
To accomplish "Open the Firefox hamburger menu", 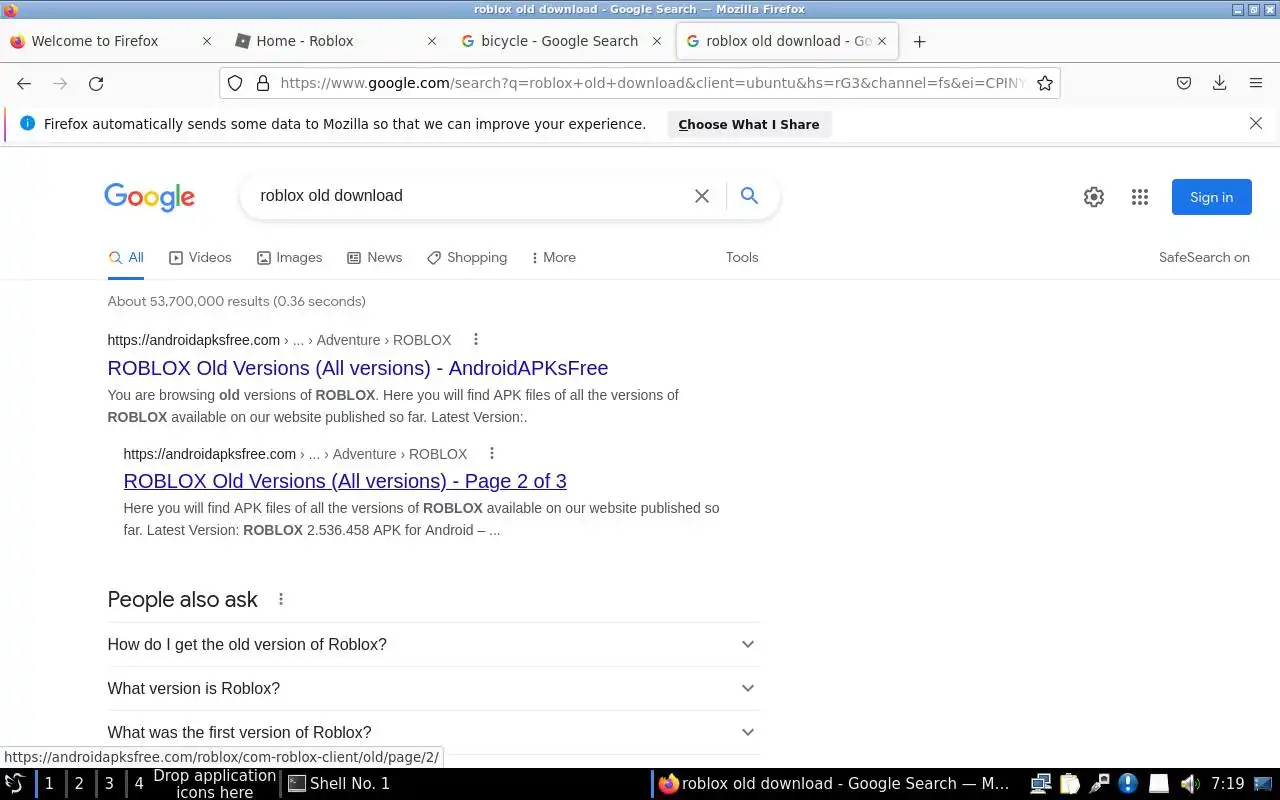I will (x=1256, y=84).
